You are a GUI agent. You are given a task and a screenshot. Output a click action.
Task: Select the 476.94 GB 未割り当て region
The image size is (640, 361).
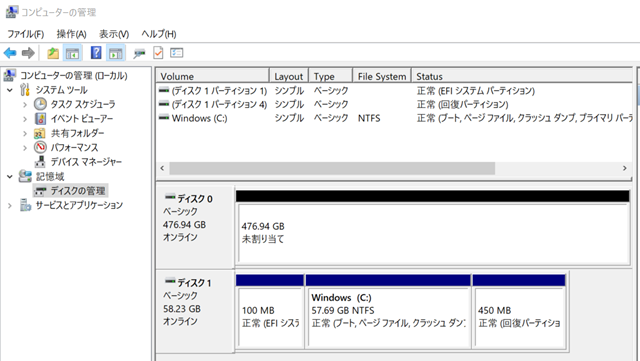[433, 228]
